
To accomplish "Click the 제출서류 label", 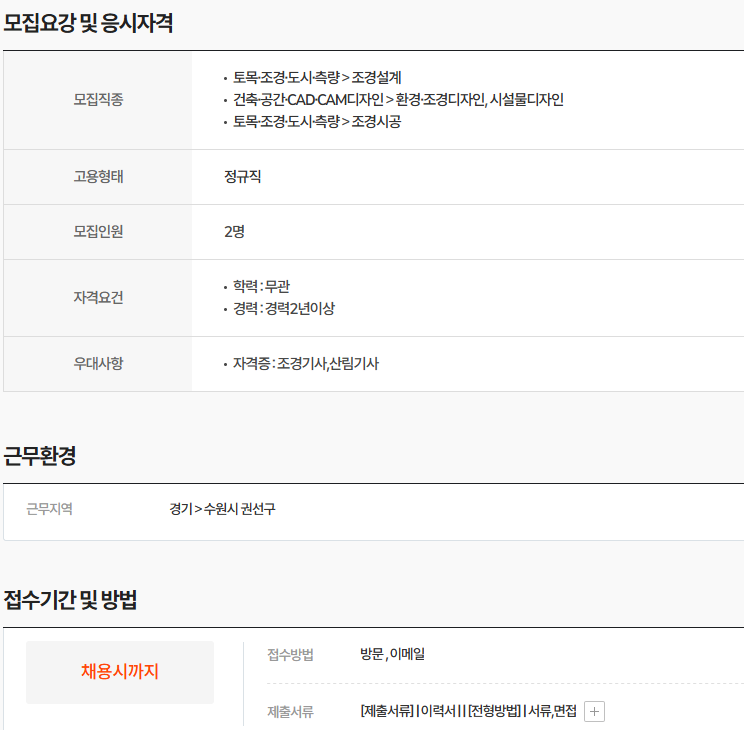I will pos(290,711).
